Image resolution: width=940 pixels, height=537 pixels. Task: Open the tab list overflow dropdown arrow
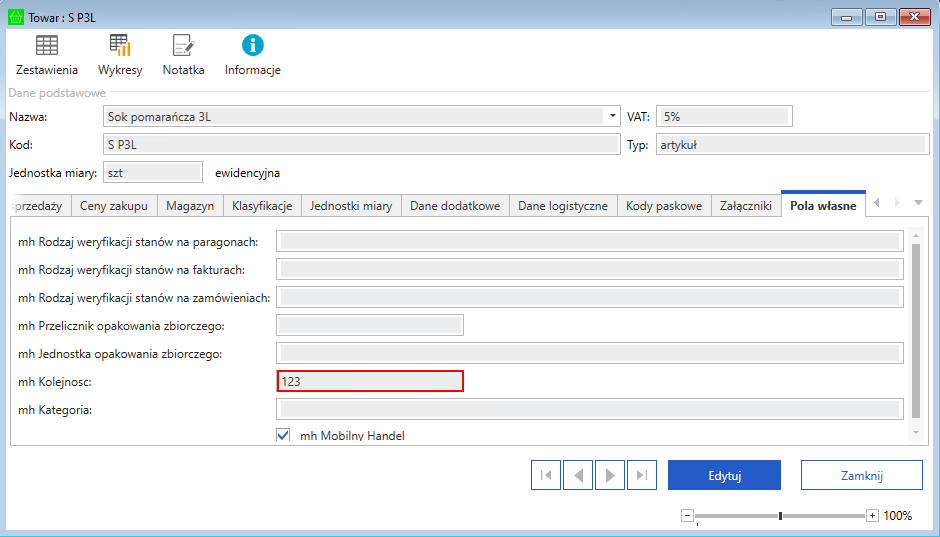(x=919, y=203)
